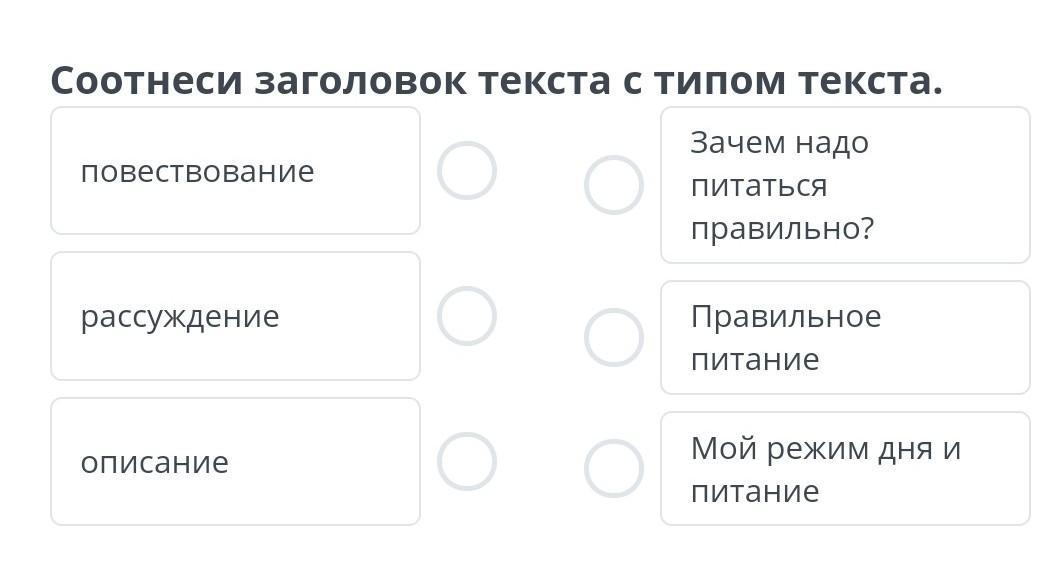The height and width of the screenshot is (565, 1058).
Task: Select the circle next to описание
Action: click(x=466, y=462)
